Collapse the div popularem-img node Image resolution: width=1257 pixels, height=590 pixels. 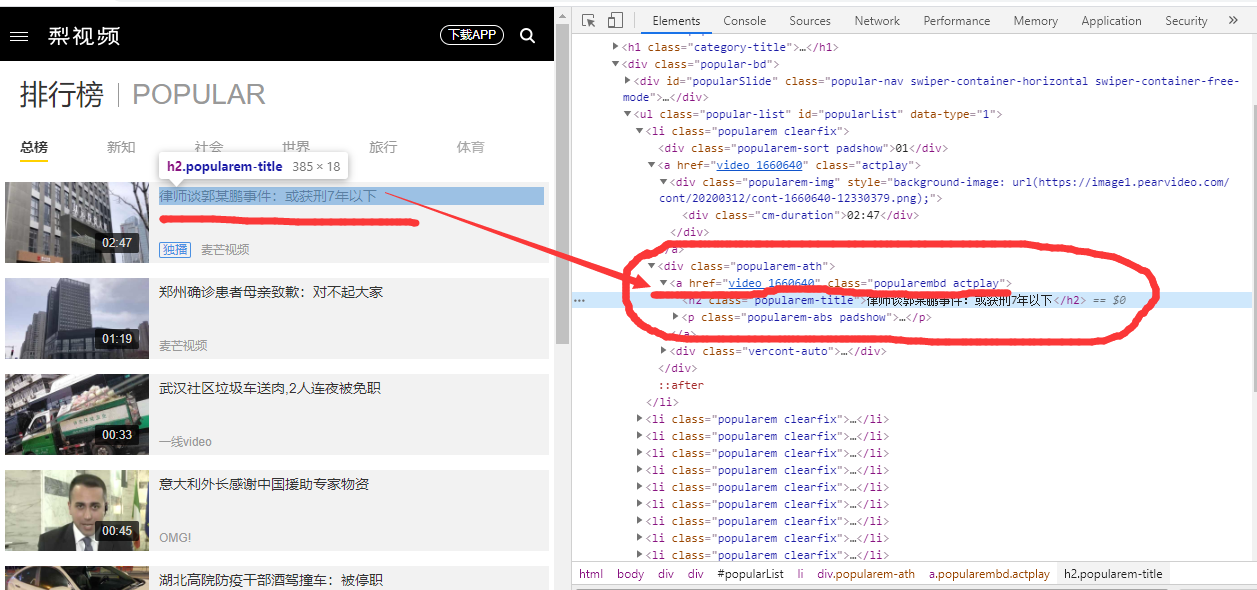664,182
